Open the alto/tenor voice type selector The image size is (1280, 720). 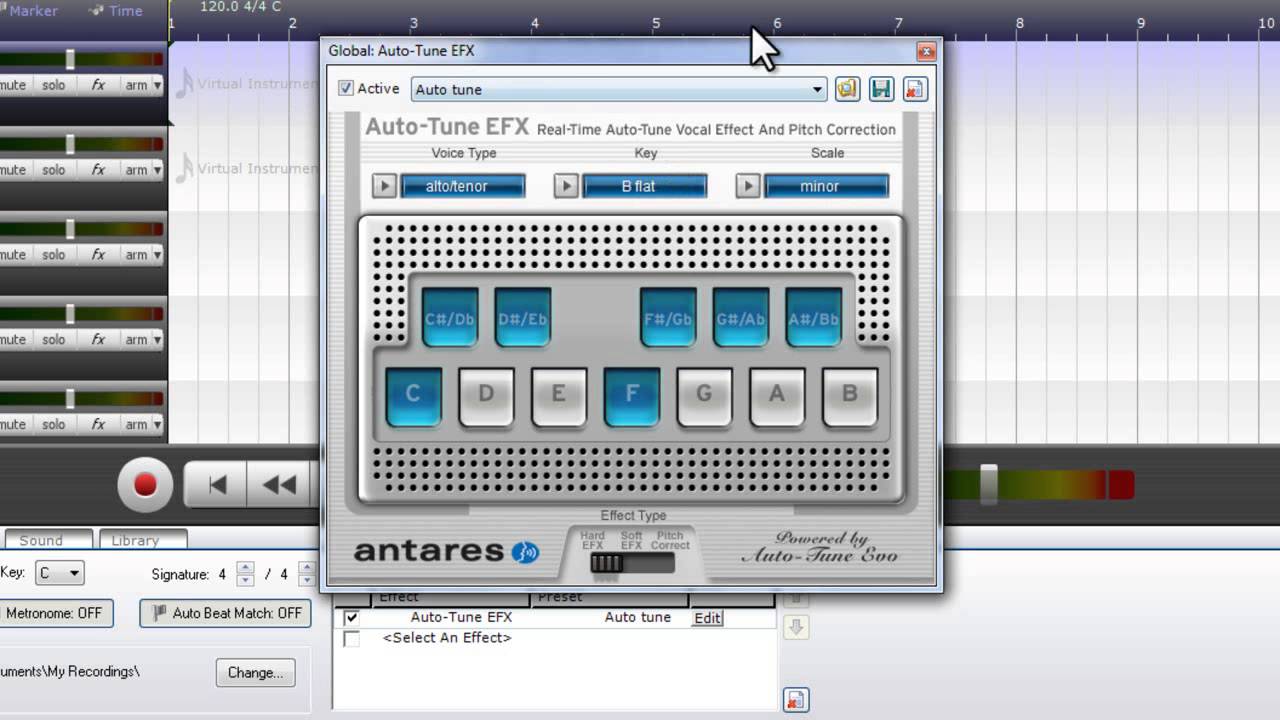(x=463, y=186)
